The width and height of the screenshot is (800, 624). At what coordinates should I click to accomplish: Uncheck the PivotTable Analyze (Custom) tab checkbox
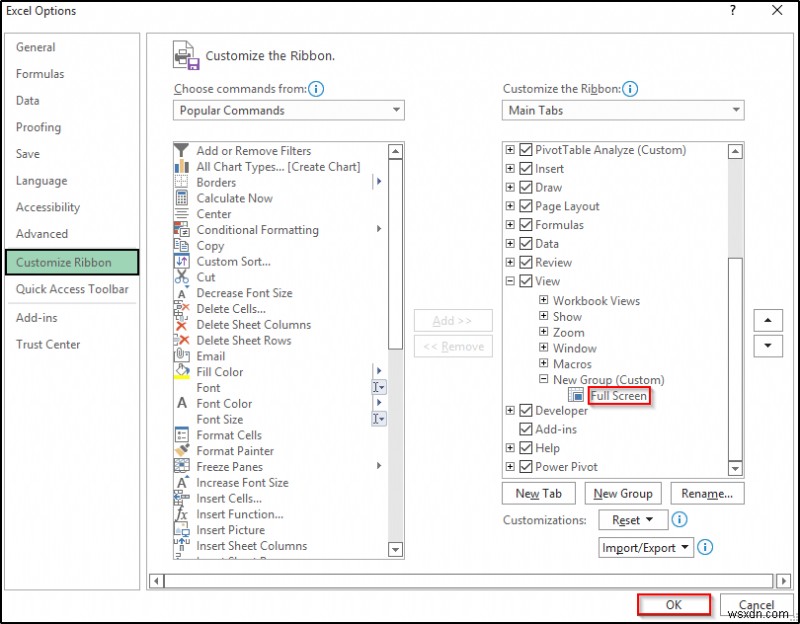(526, 150)
